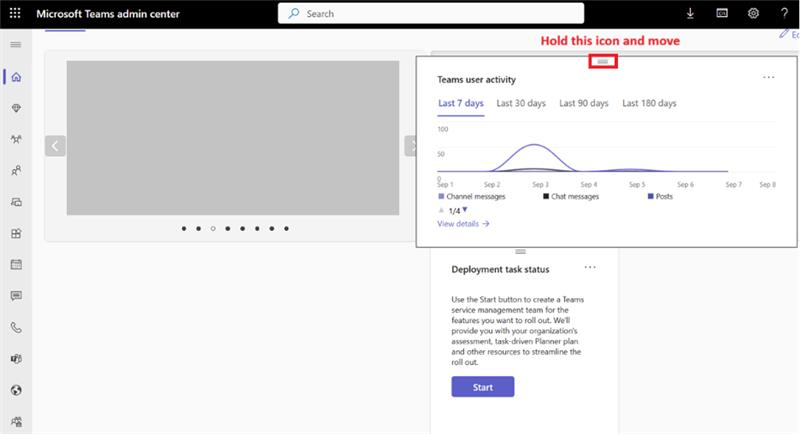The height and width of the screenshot is (434, 800).
Task: Open Teams user activity more options ellipsis
Action: pyautogui.click(x=768, y=78)
